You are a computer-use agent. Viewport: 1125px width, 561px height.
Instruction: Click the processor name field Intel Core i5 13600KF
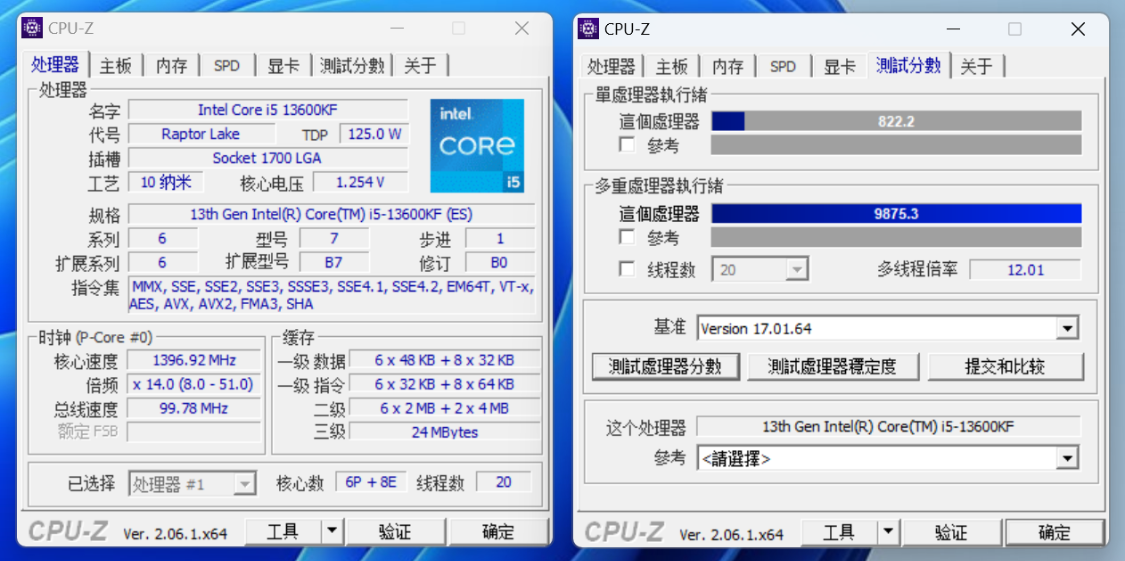click(x=268, y=110)
